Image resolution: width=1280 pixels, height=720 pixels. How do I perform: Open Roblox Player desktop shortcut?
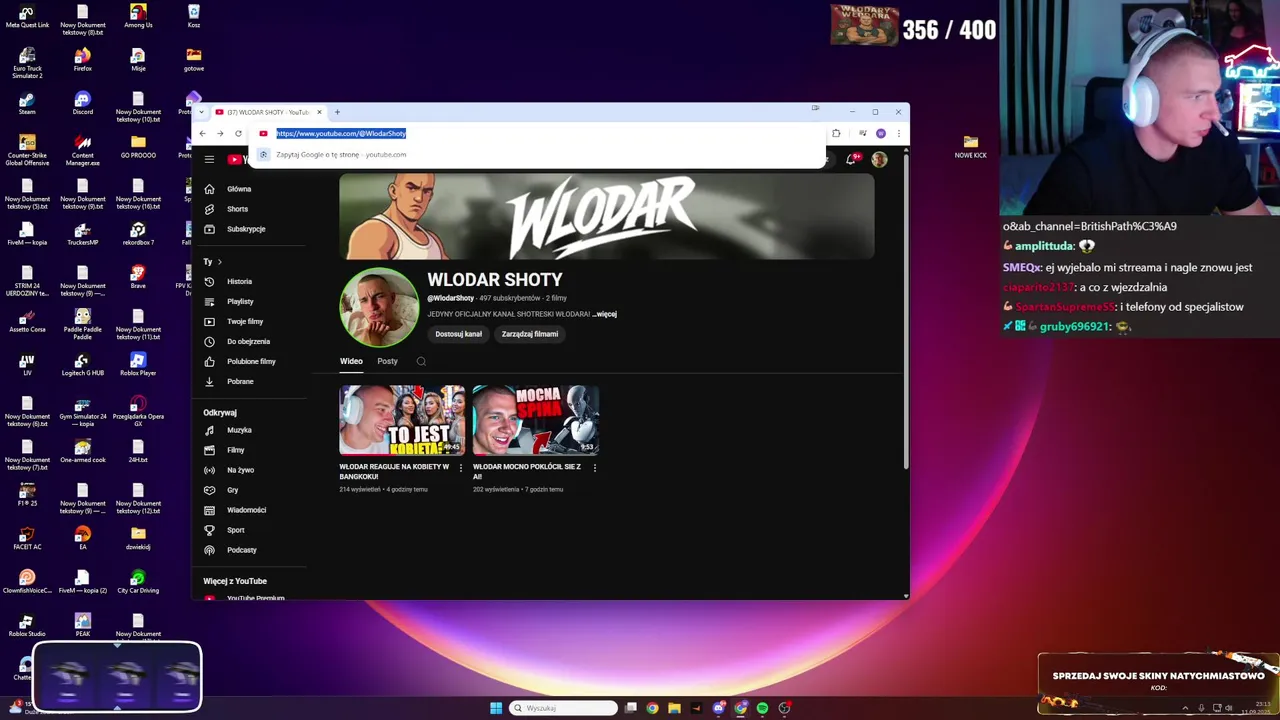pos(138,364)
